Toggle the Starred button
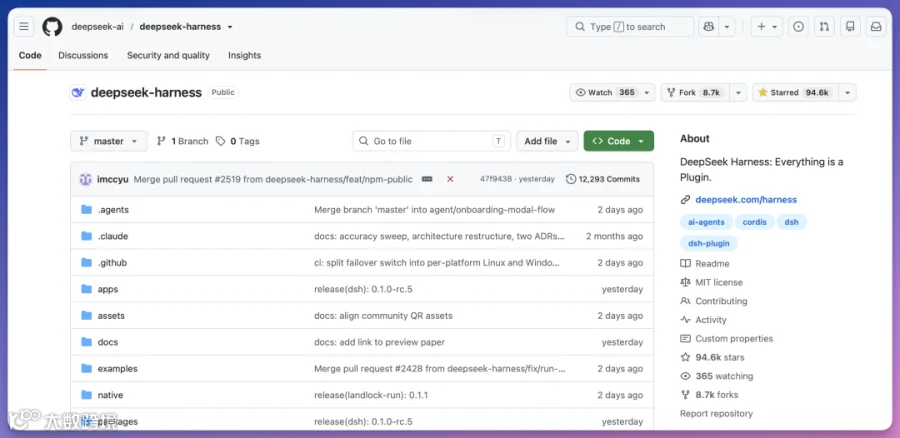Viewport: 900px width, 438px height. [x=796, y=92]
